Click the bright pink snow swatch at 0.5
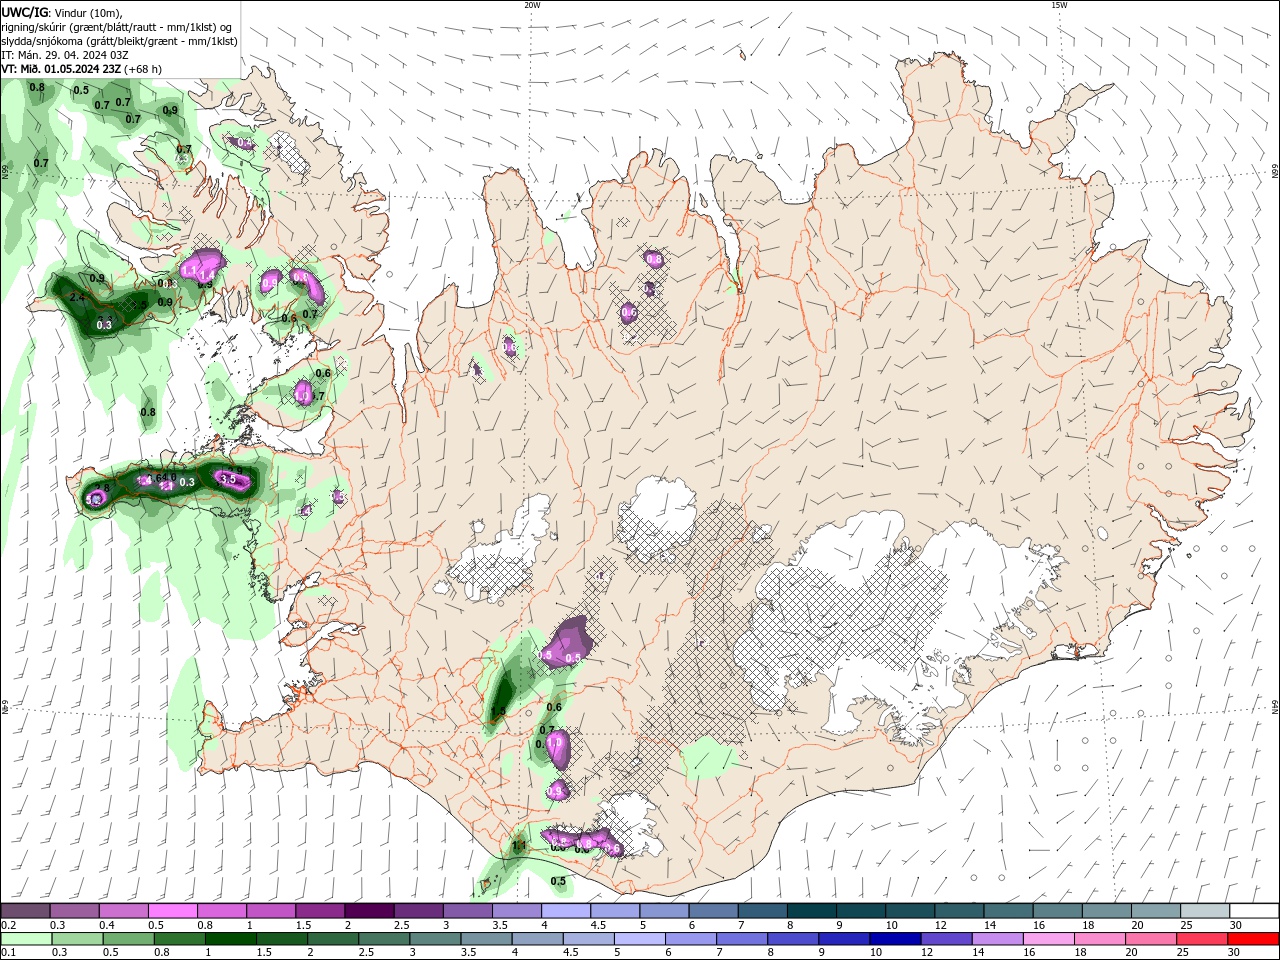1280x960 pixels. coord(172,911)
